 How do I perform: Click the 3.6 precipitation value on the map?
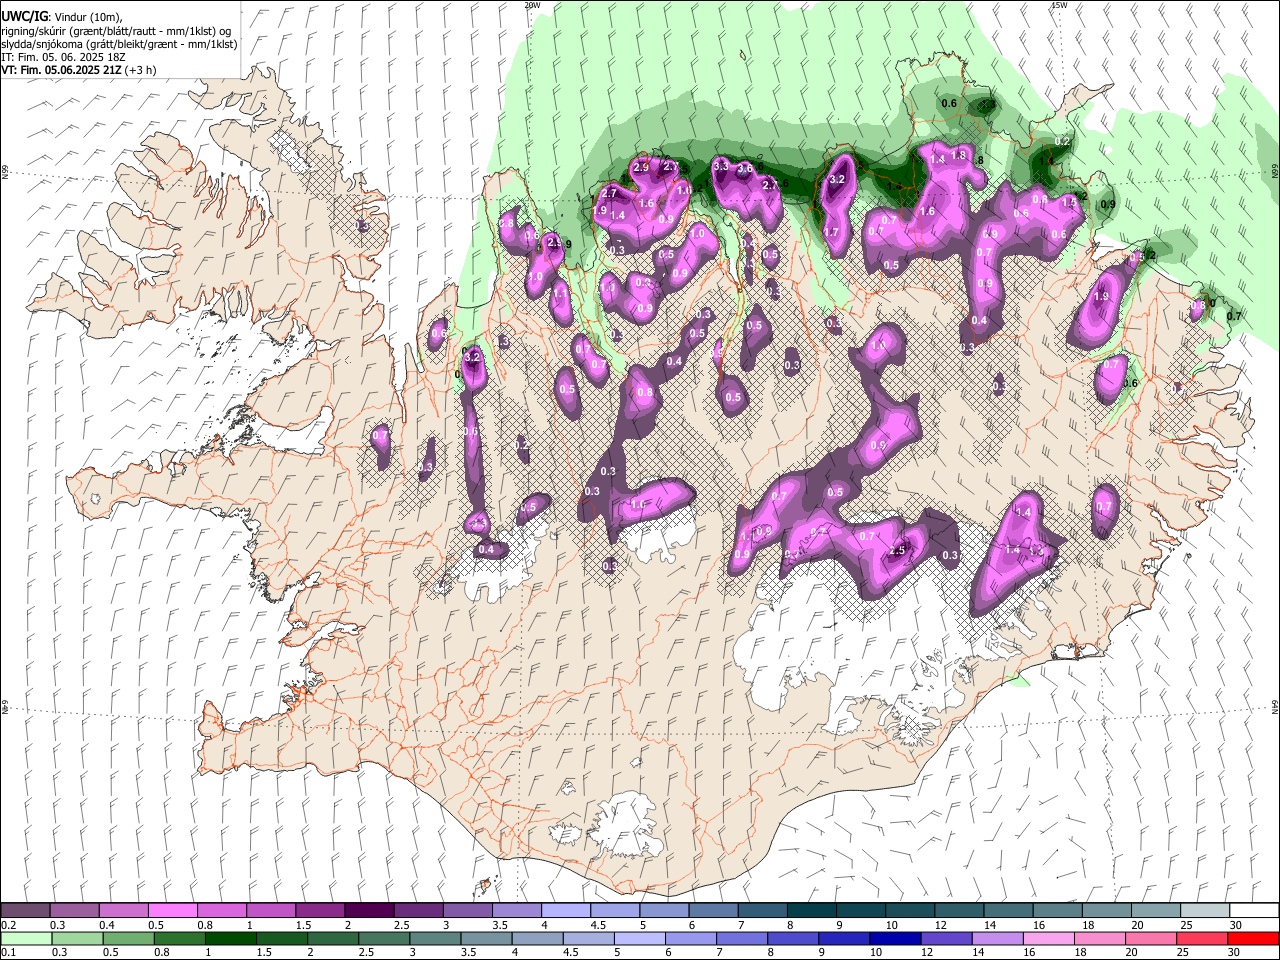point(745,169)
